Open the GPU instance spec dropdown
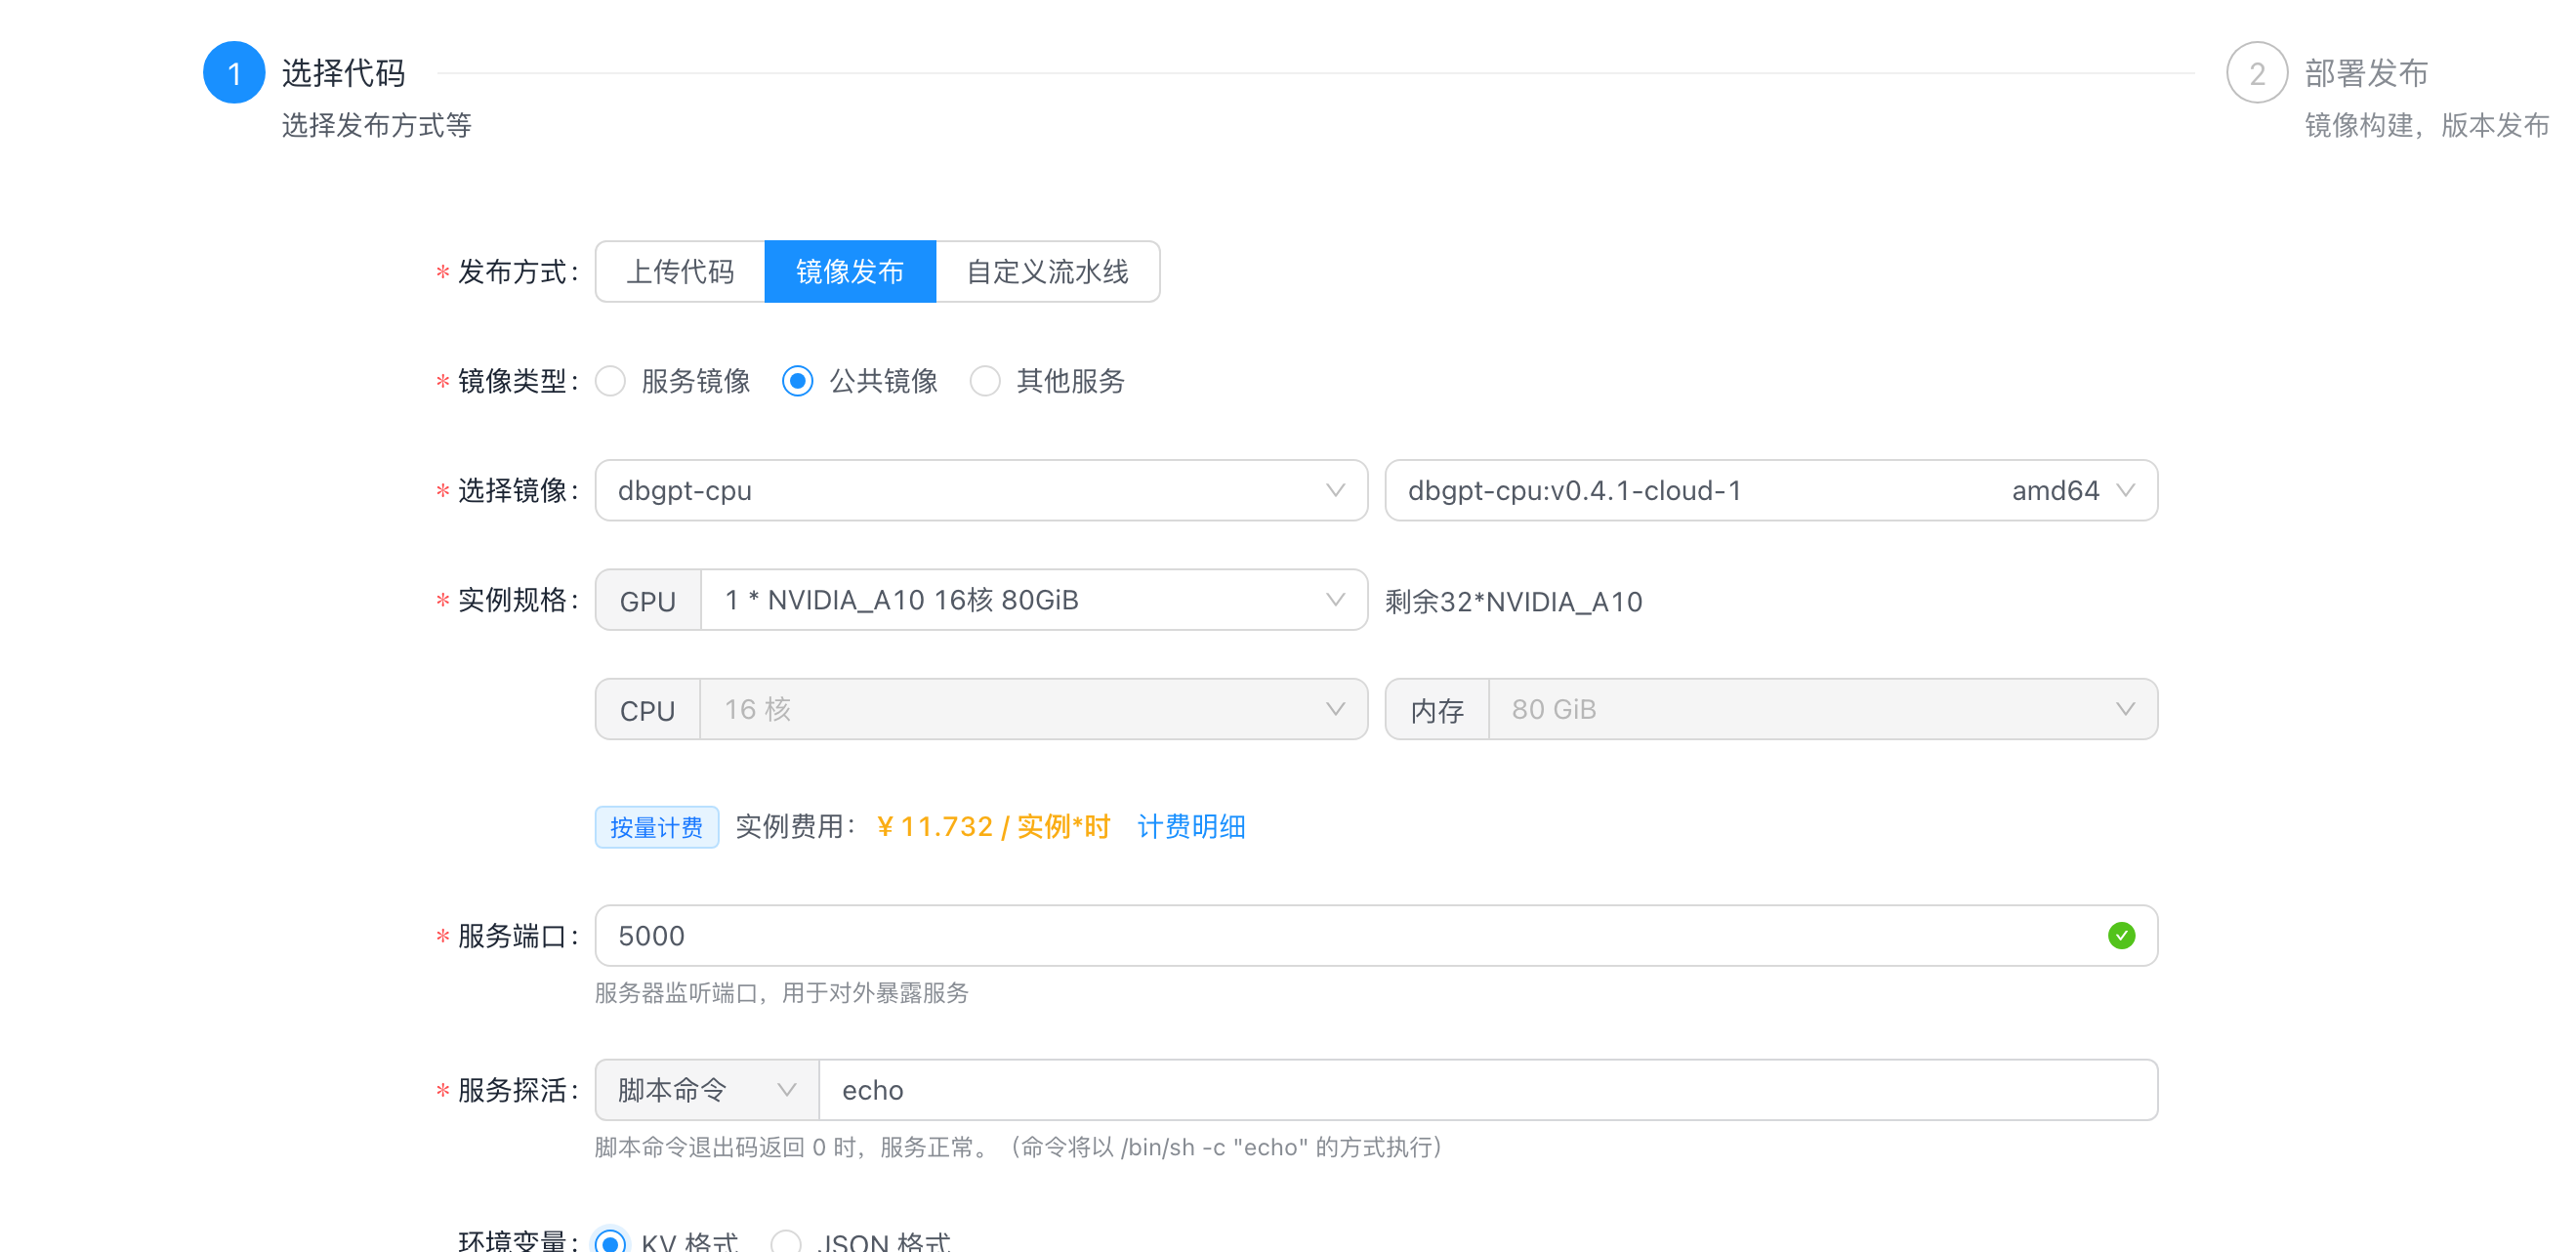Image resolution: width=2576 pixels, height=1252 pixels. point(1032,600)
